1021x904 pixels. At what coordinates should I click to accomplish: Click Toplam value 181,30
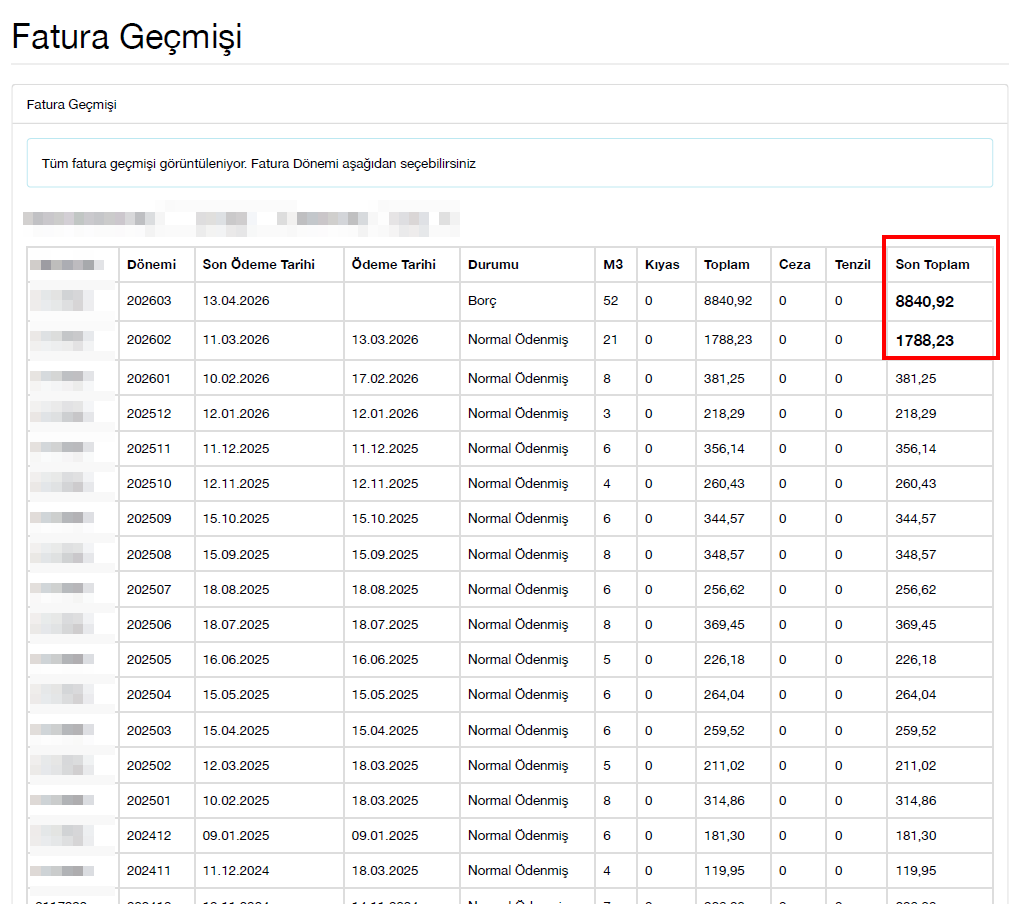(724, 837)
